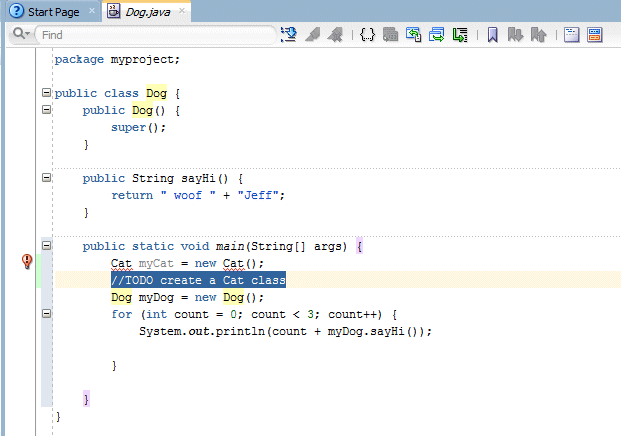Click the highlighted TODO comment line
The height and width of the screenshot is (436, 621).
tap(198, 280)
